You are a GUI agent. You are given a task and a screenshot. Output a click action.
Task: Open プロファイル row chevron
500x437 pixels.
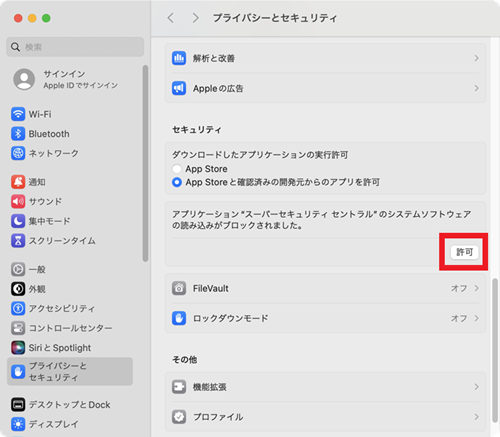[476, 417]
